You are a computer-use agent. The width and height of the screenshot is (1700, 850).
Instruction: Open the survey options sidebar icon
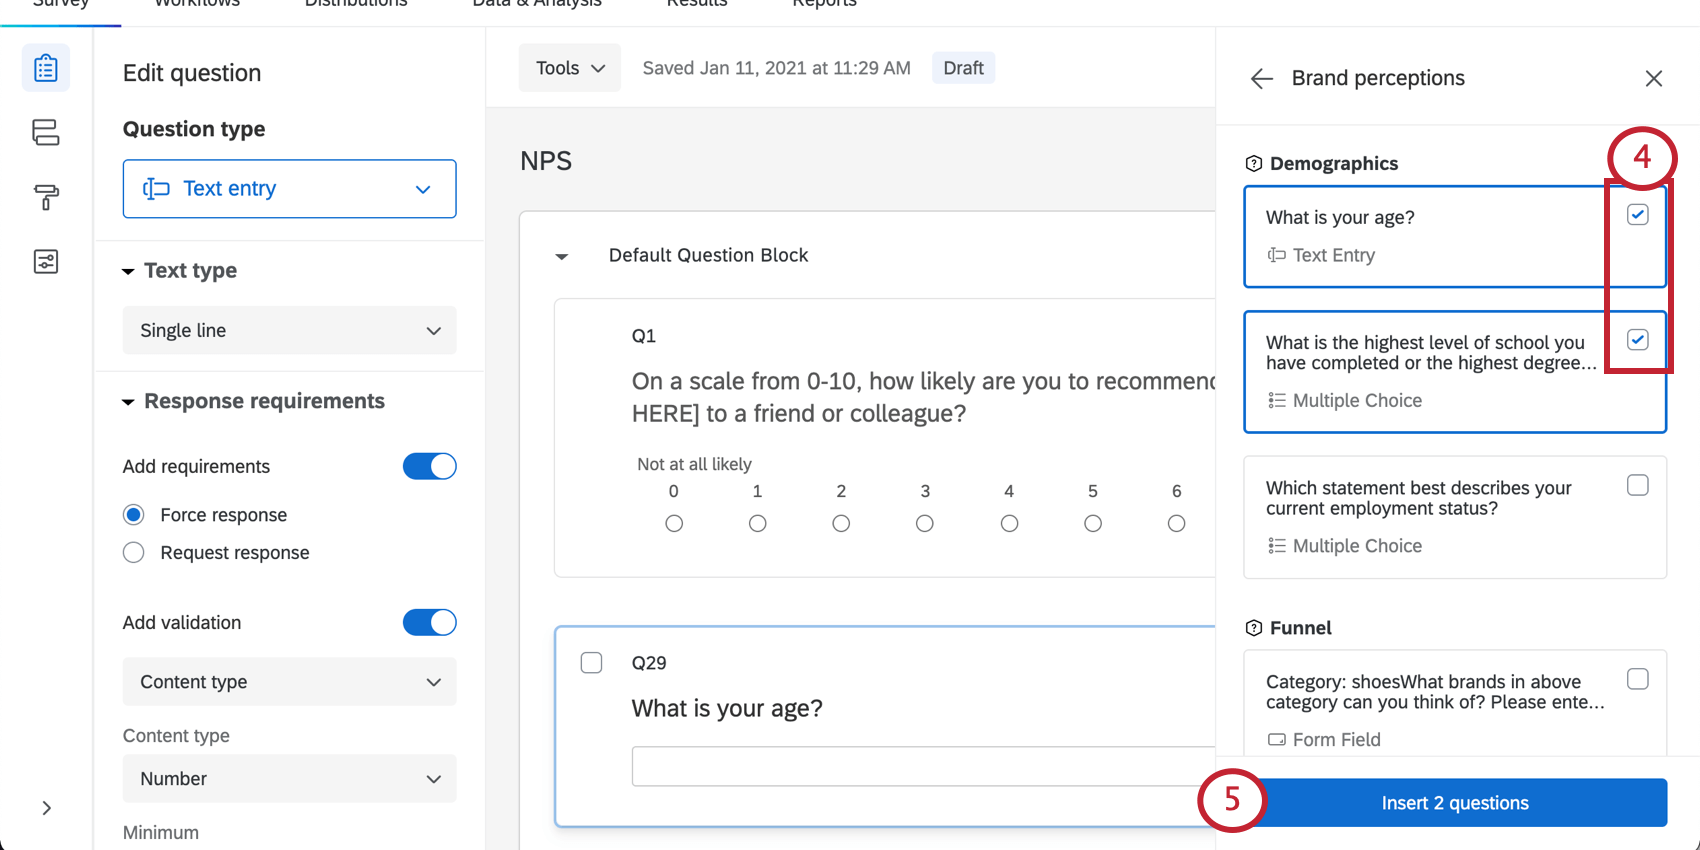(x=46, y=262)
